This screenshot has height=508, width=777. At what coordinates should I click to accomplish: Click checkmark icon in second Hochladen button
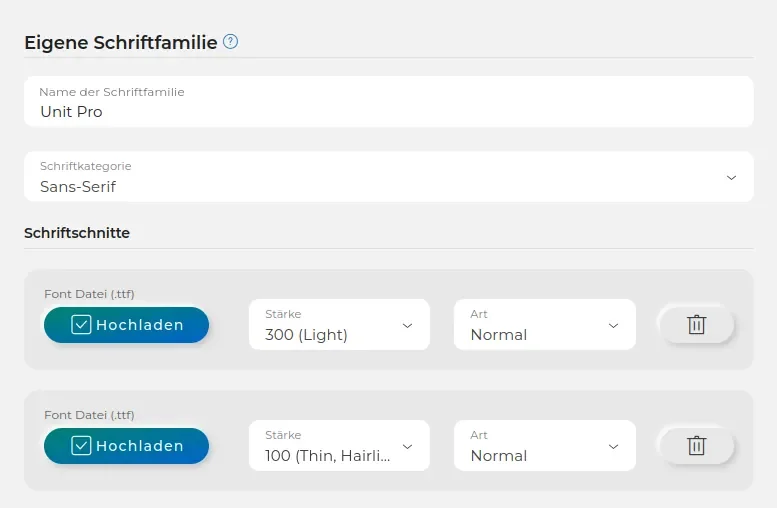point(81,446)
